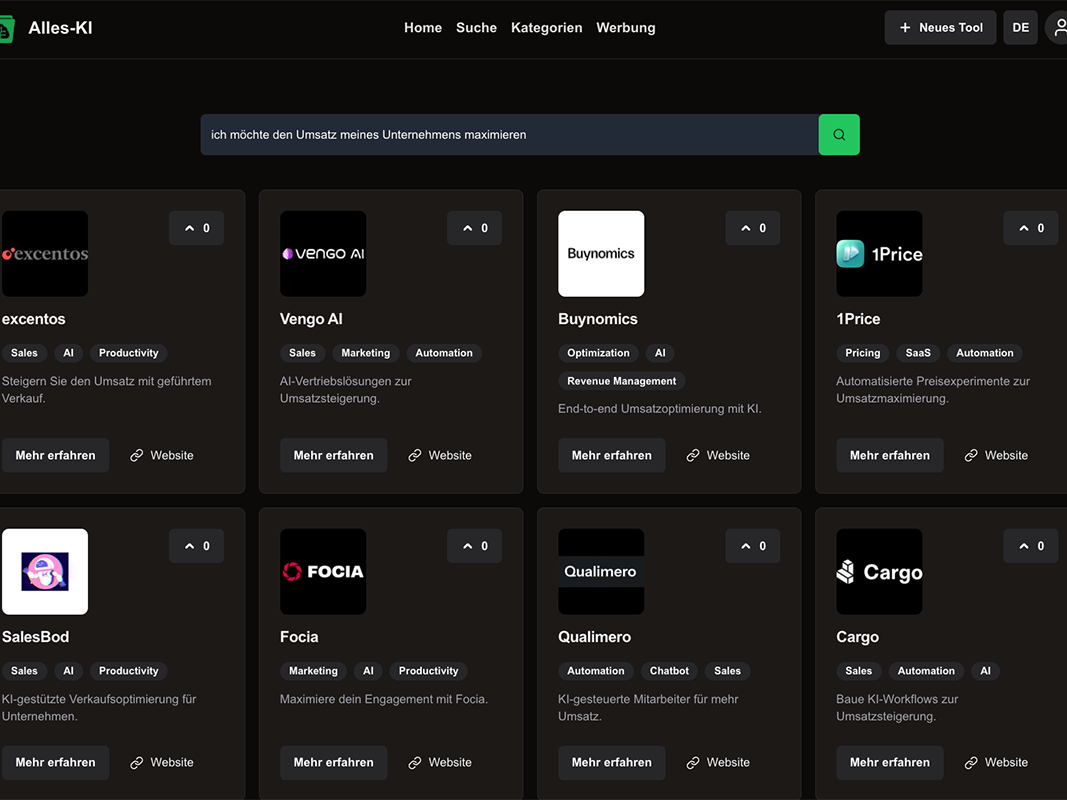Upvote the Buynomics tool
Viewport: 1067px width, 800px height.
coord(753,228)
